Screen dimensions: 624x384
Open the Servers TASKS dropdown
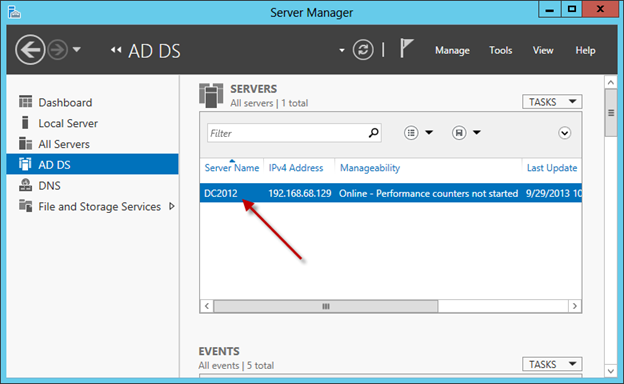pyautogui.click(x=552, y=102)
